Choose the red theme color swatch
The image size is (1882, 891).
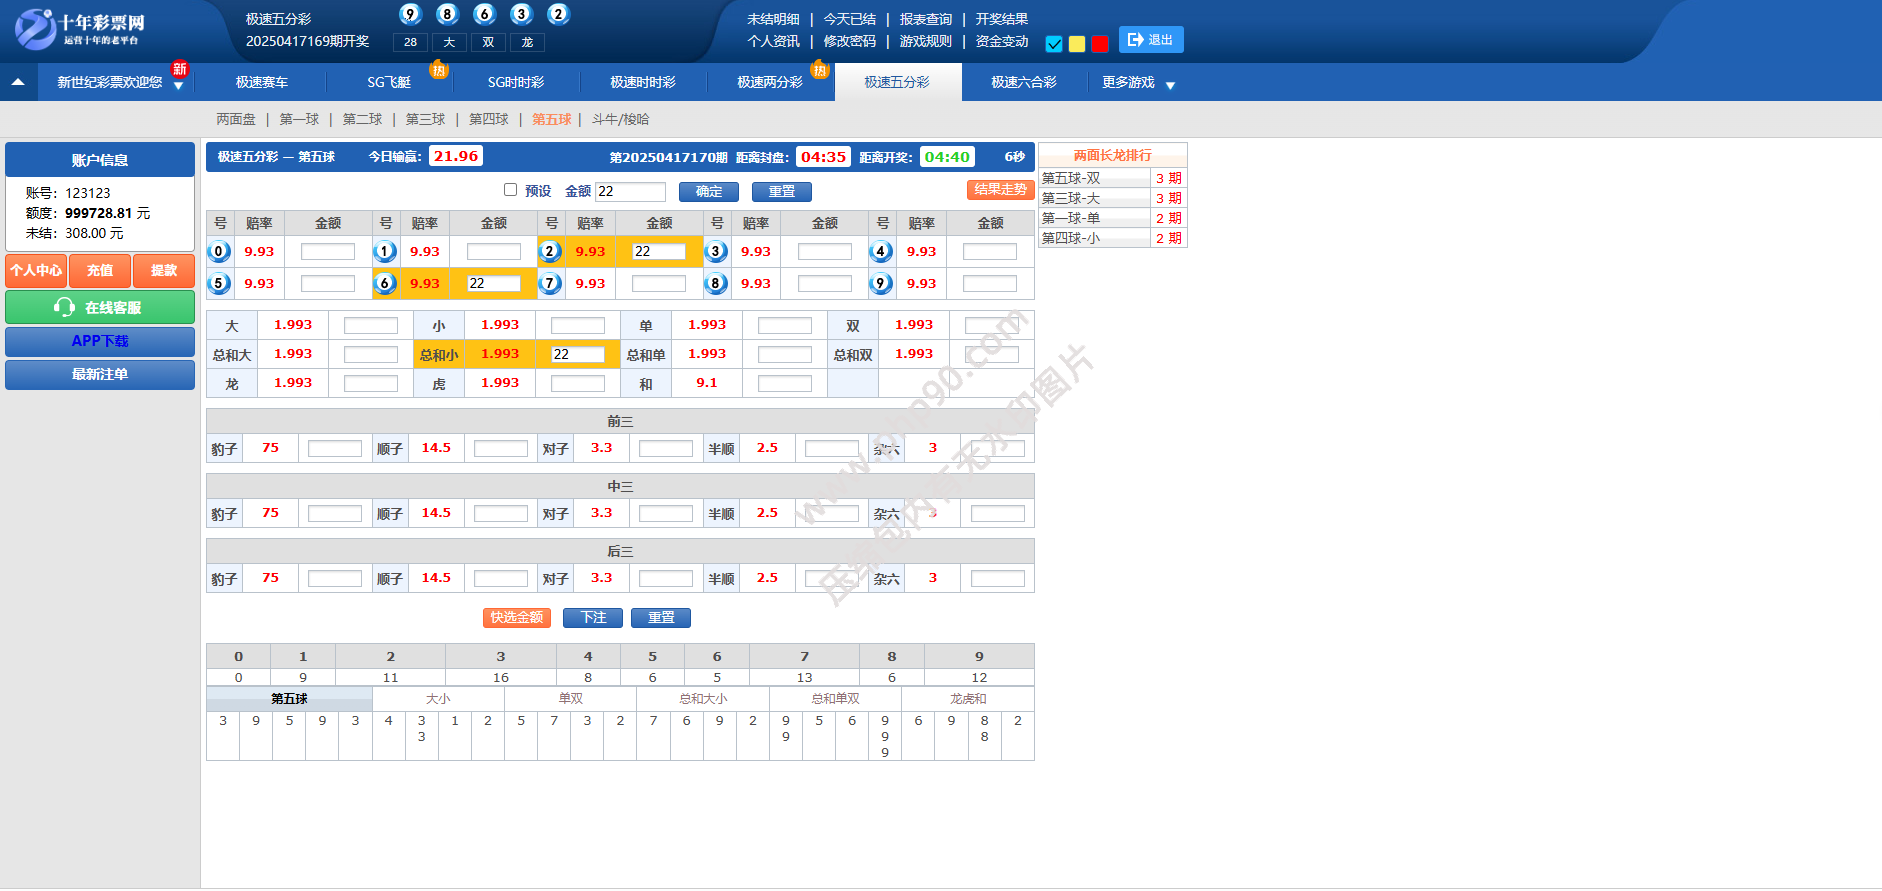tap(1100, 44)
